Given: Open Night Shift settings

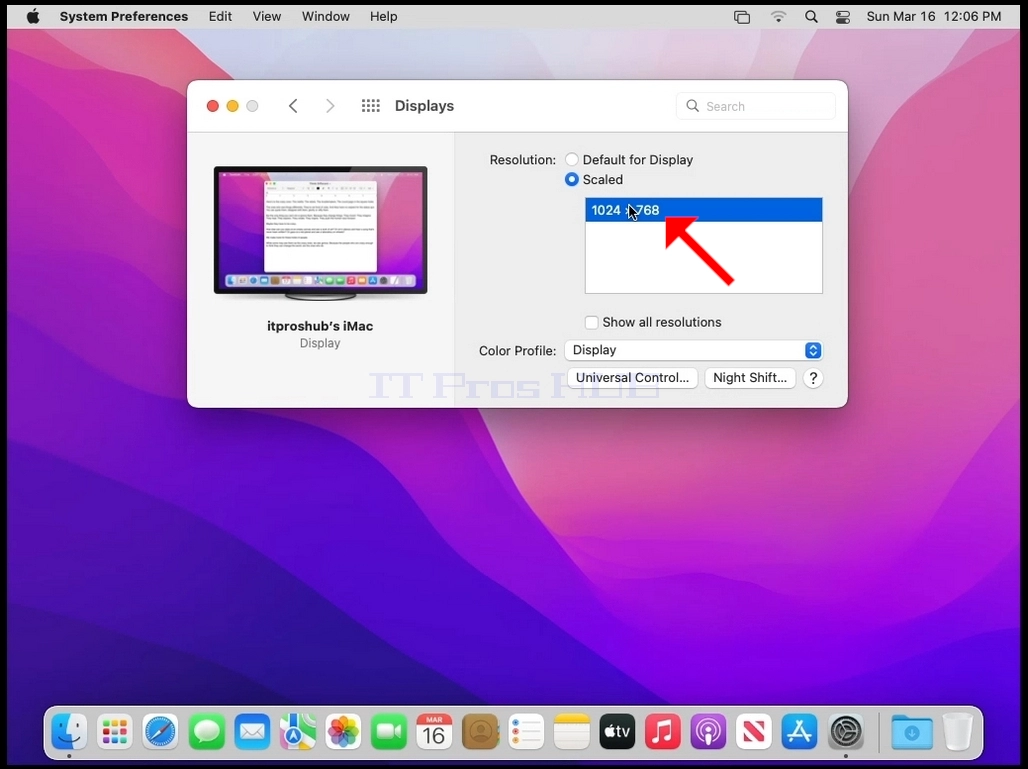Looking at the screenshot, I should [x=750, y=378].
